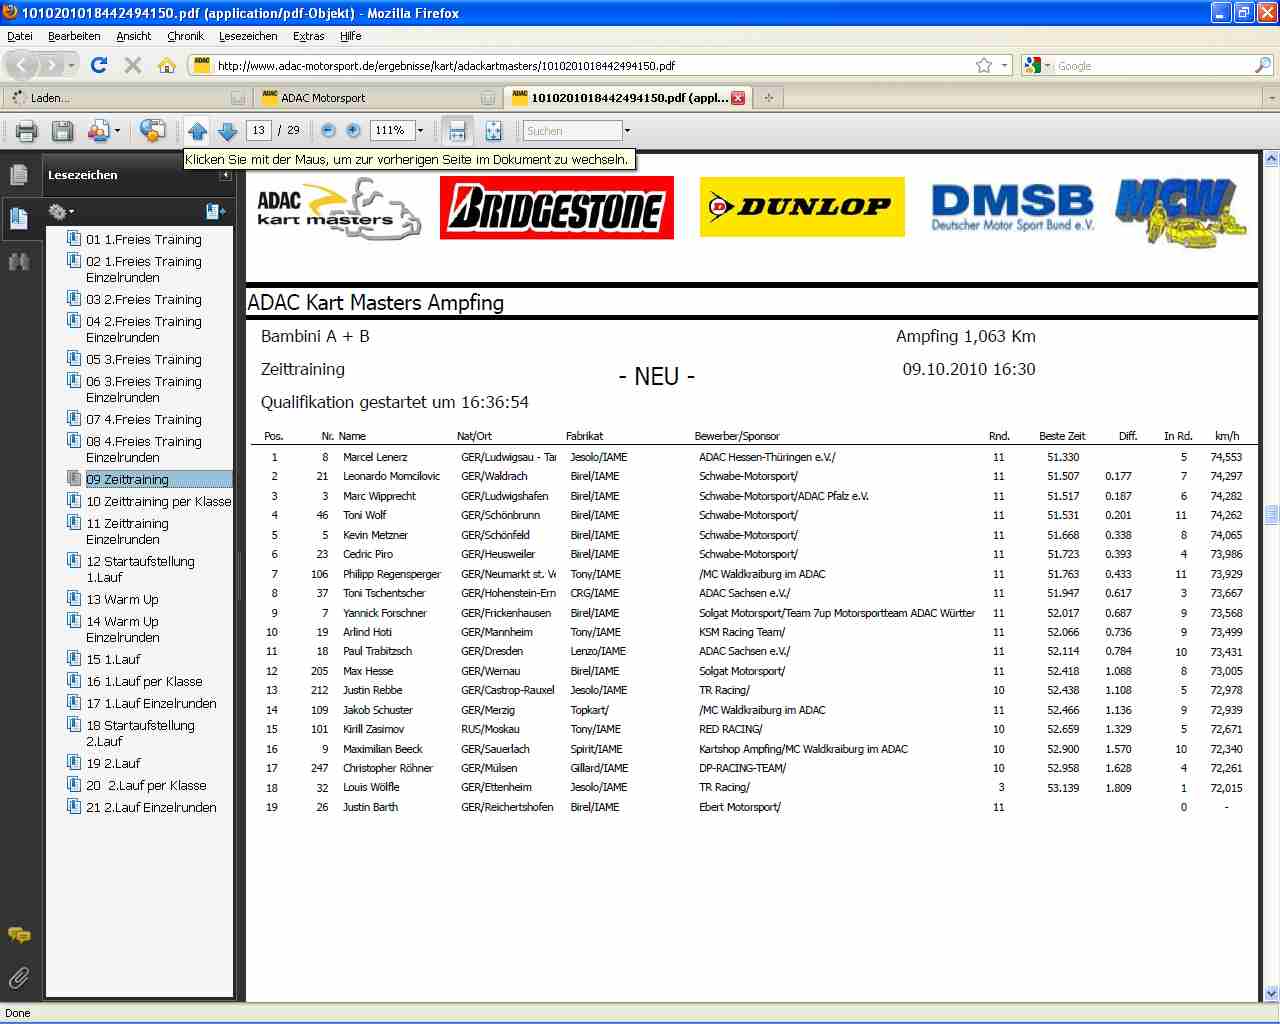
Task: Open the Extras menu
Action: (x=309, y=36)
